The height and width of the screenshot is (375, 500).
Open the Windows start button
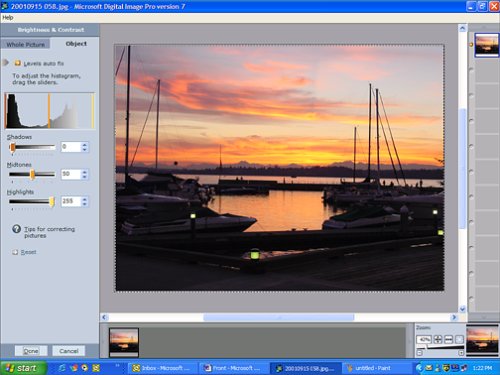23,368
